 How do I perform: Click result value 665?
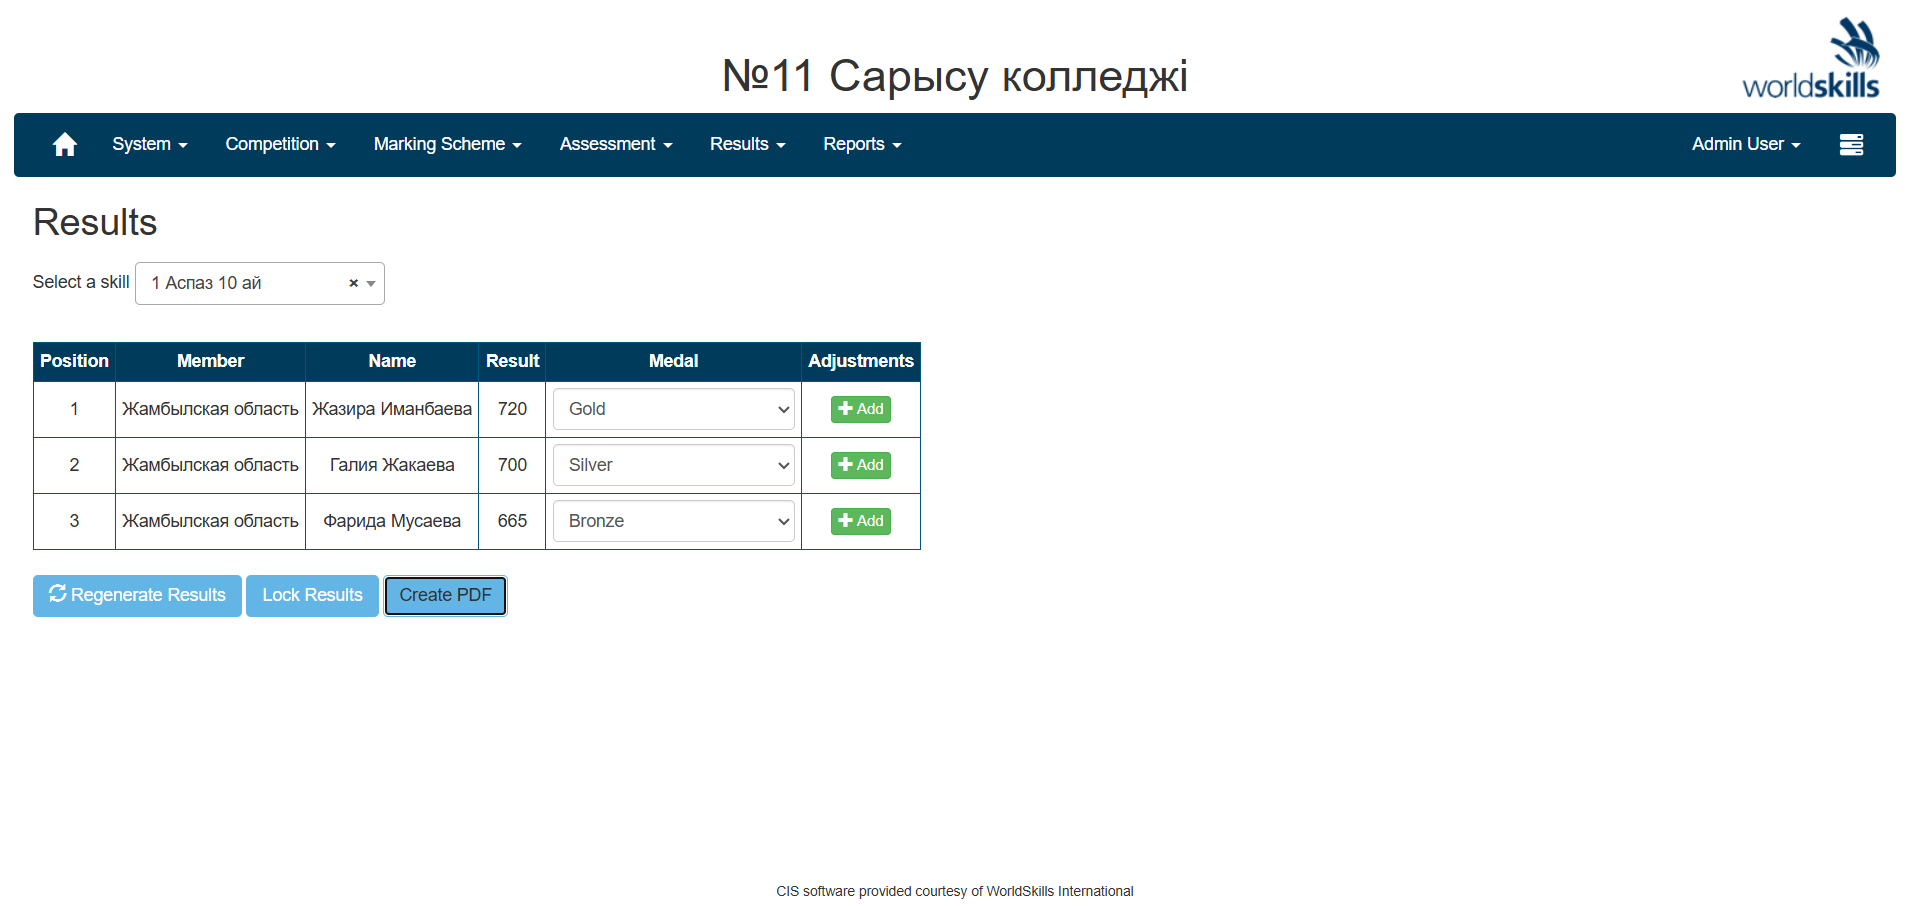click(x=512, y=521)
